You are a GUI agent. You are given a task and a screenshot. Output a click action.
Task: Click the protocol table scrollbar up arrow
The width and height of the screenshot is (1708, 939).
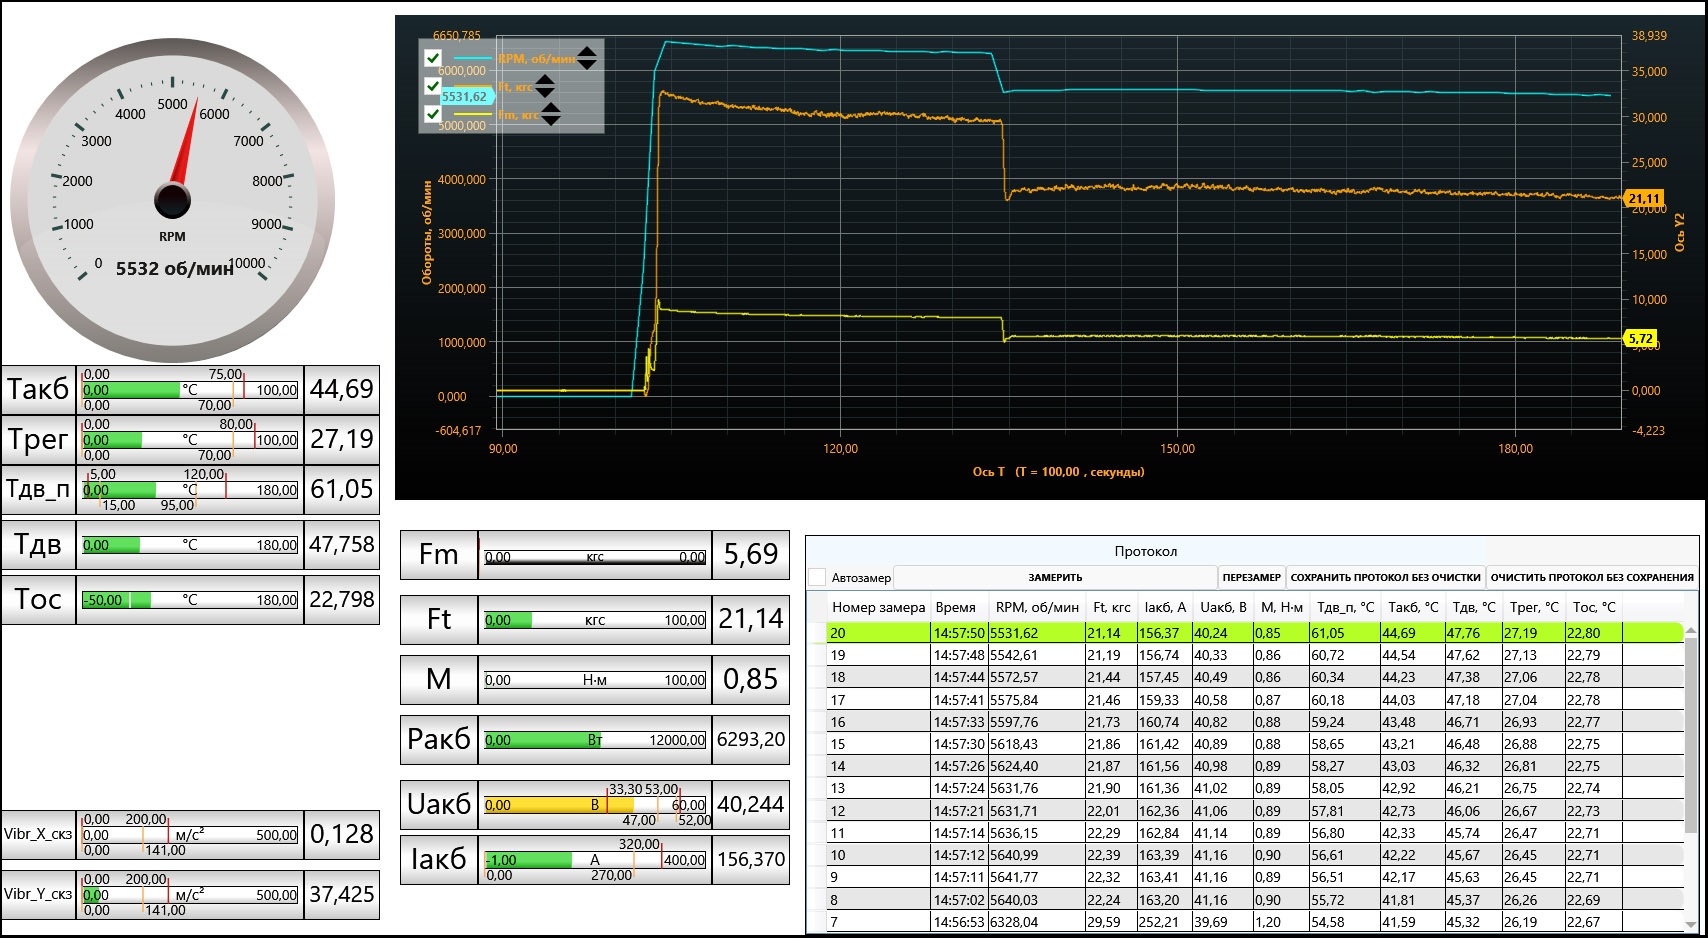pos(1690,631)
